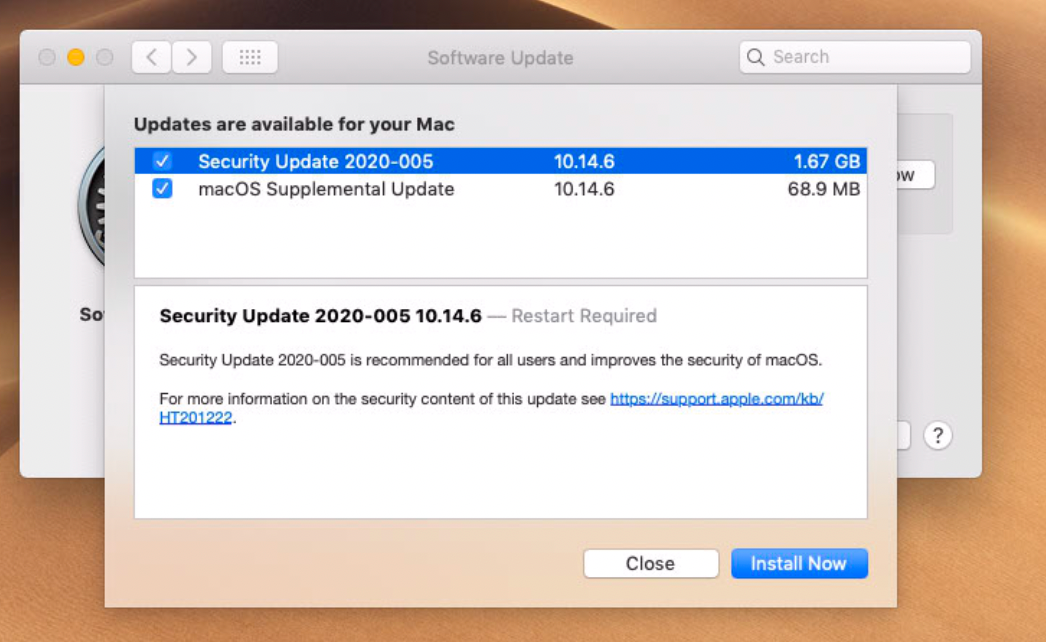Screen dimensions: 1046x642
Task: Click 10.14.6 version in Security Update row
Action: (x=584, y=162)
